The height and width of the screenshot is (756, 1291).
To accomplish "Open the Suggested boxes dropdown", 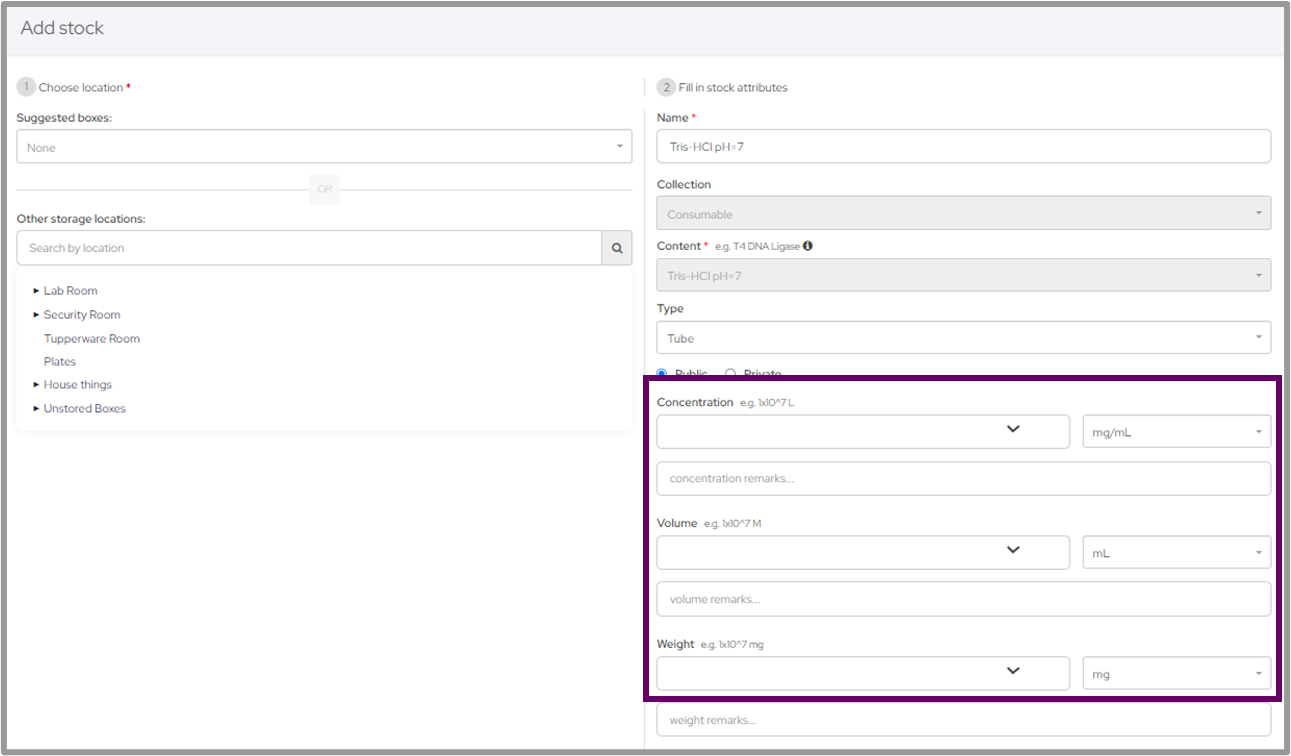I will coord(324,147).
